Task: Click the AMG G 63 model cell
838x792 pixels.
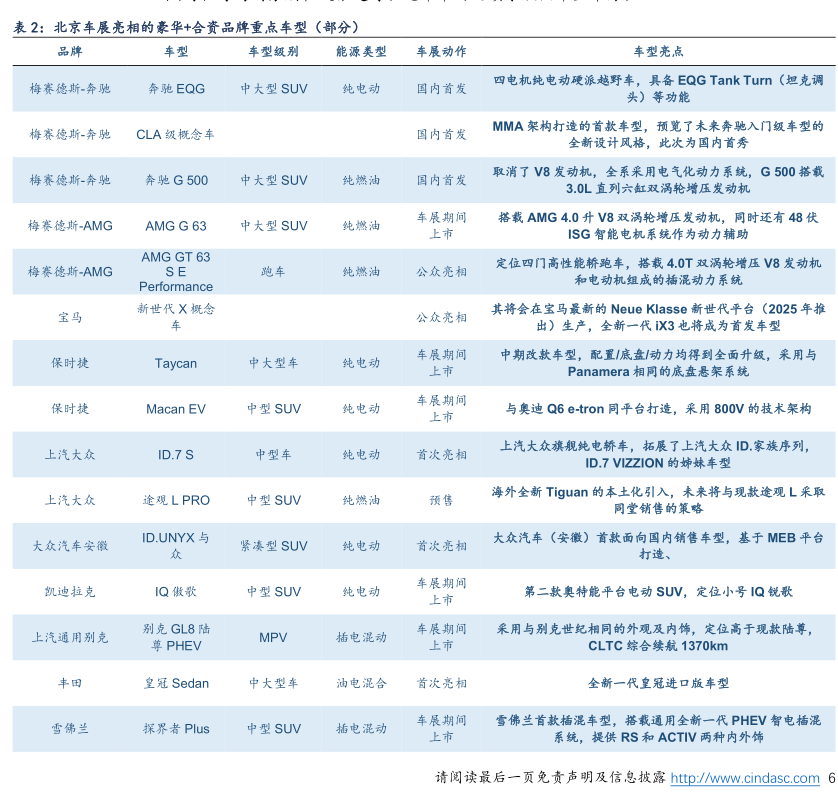Action: coord(175,226)
